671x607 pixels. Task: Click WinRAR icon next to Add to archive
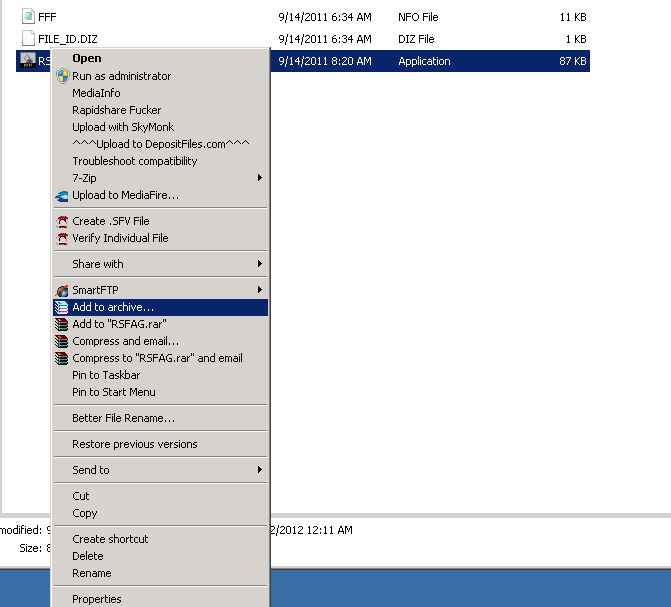(62, 307)
